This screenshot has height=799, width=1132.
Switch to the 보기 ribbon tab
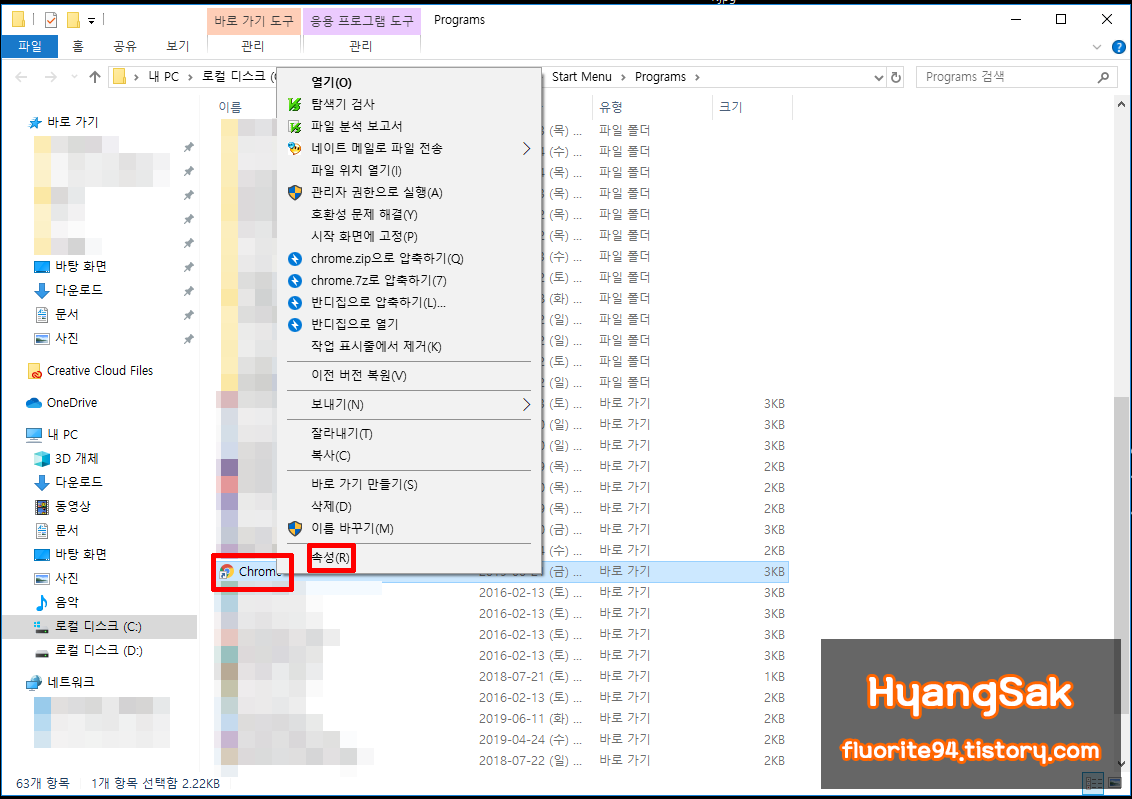[x=178, y=46]
